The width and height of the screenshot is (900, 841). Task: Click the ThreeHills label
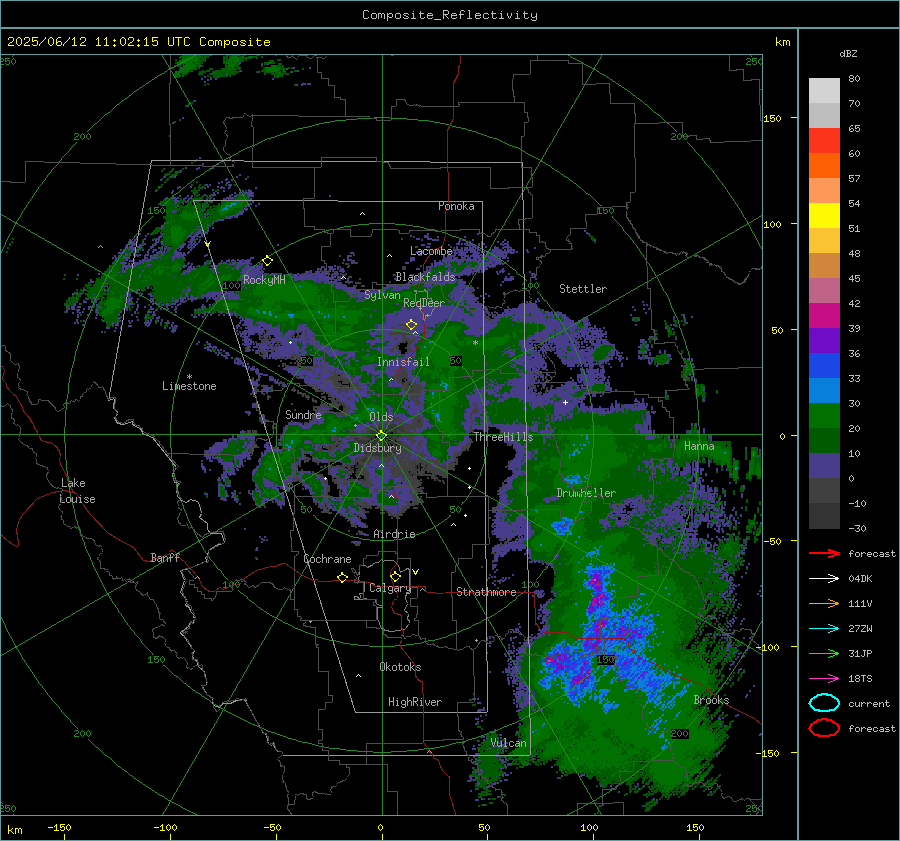[503, 437]
